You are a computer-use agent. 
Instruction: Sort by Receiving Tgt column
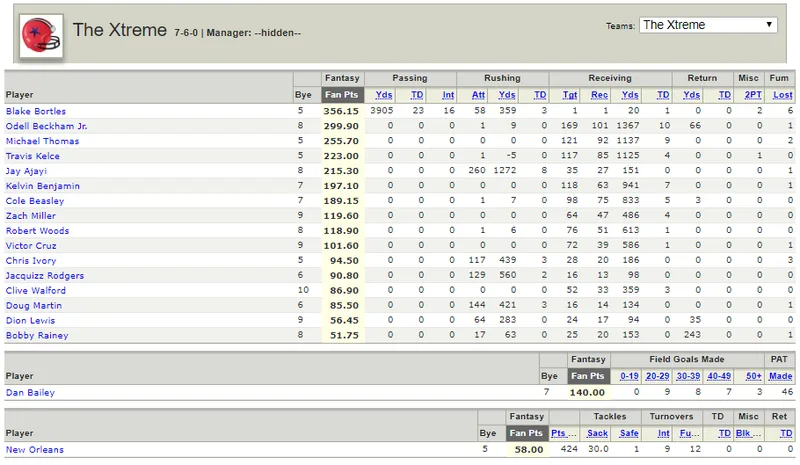pyautogui.click(x=569, y=94)
